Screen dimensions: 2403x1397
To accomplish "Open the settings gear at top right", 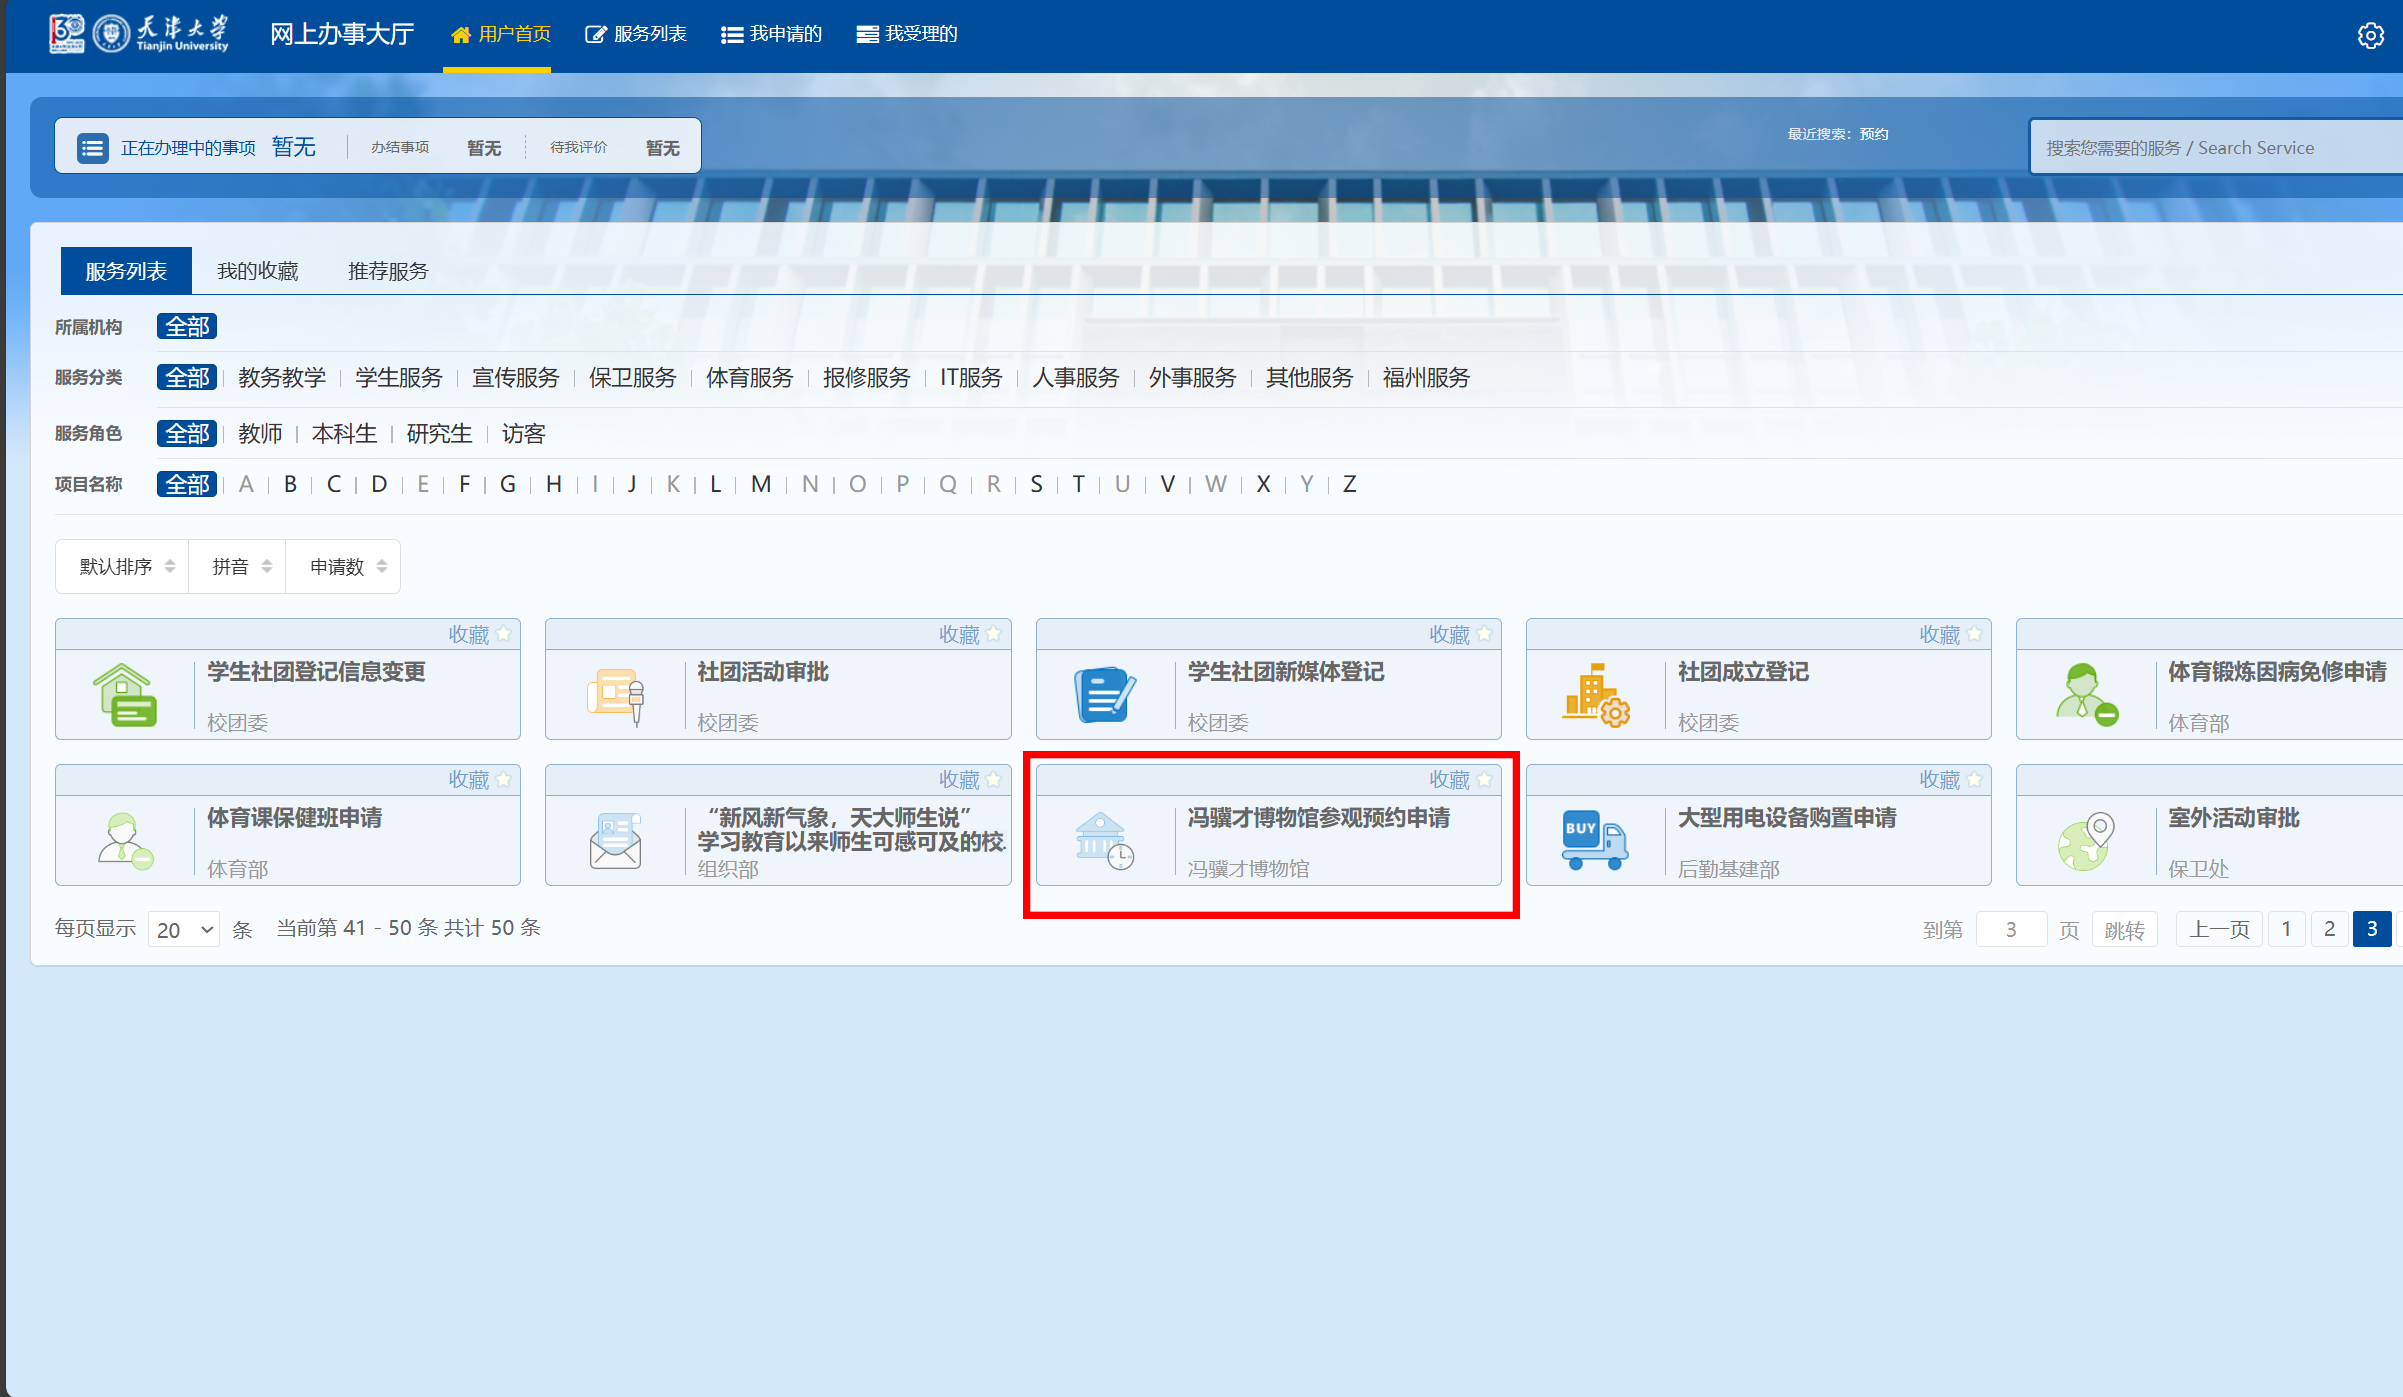I will click(x=2369, y=35).
